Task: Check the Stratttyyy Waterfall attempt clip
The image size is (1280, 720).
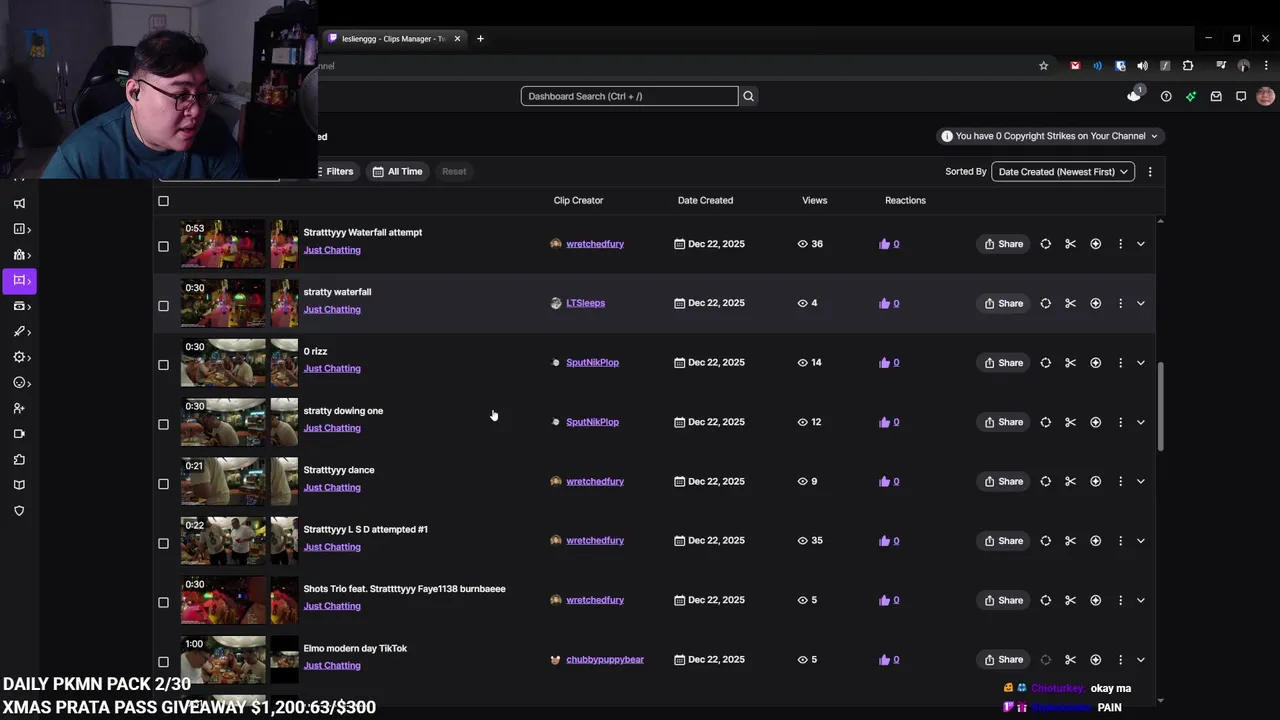Action: (x=163, y=246)
